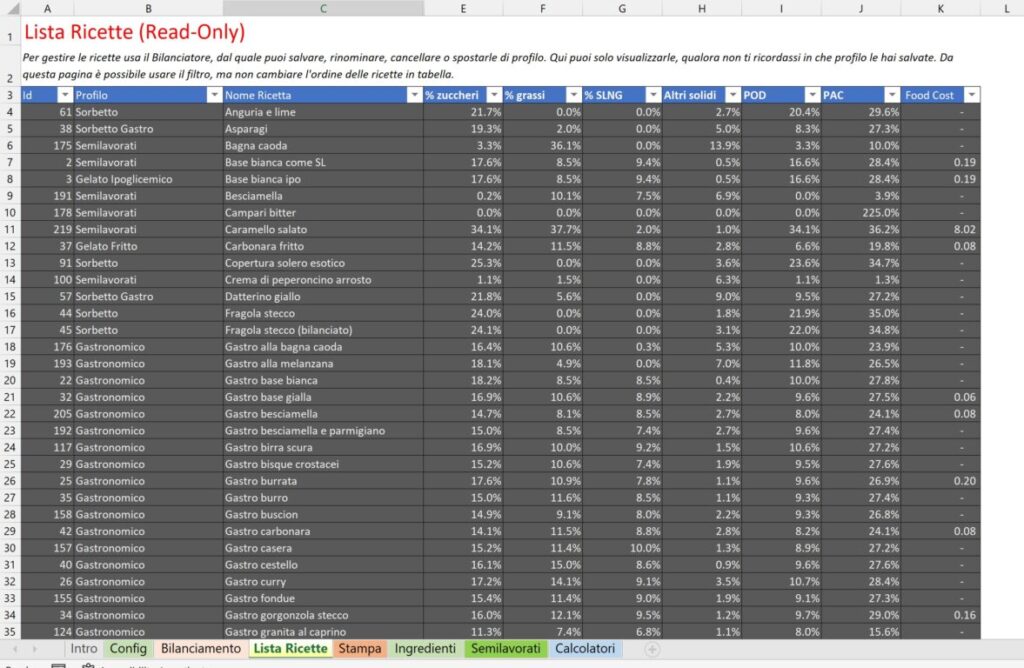Viewport: 1024px width, 668px height.
Task: Open the Profilo column filter dropdown
Action: (213, 95)
